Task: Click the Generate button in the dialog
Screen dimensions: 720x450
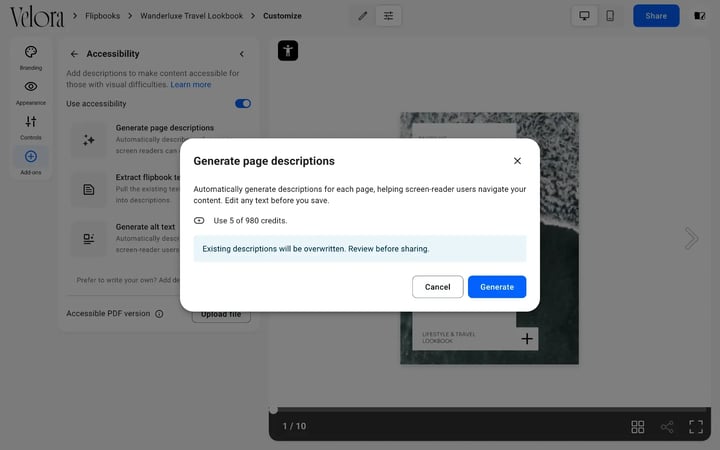Action: coord(497,287)
